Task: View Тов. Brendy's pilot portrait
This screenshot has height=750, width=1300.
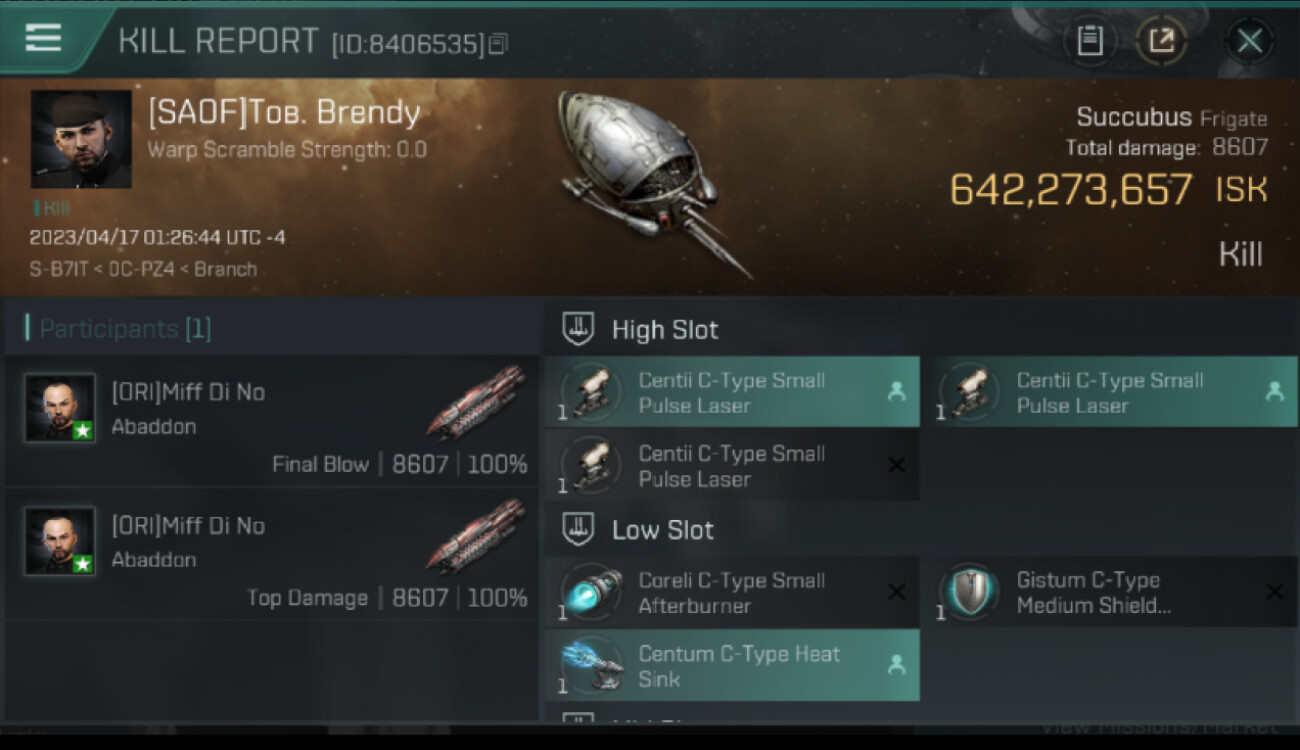Action: coord(81,139)
